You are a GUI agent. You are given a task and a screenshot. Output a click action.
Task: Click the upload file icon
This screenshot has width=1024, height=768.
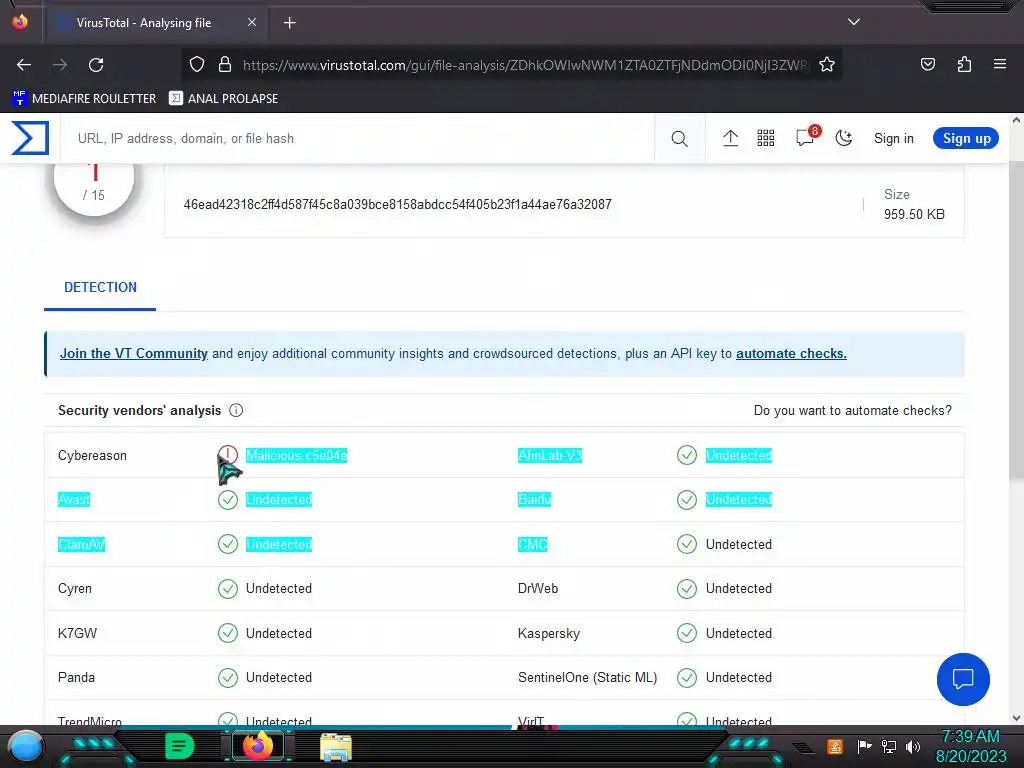click(x=730, y=138)
